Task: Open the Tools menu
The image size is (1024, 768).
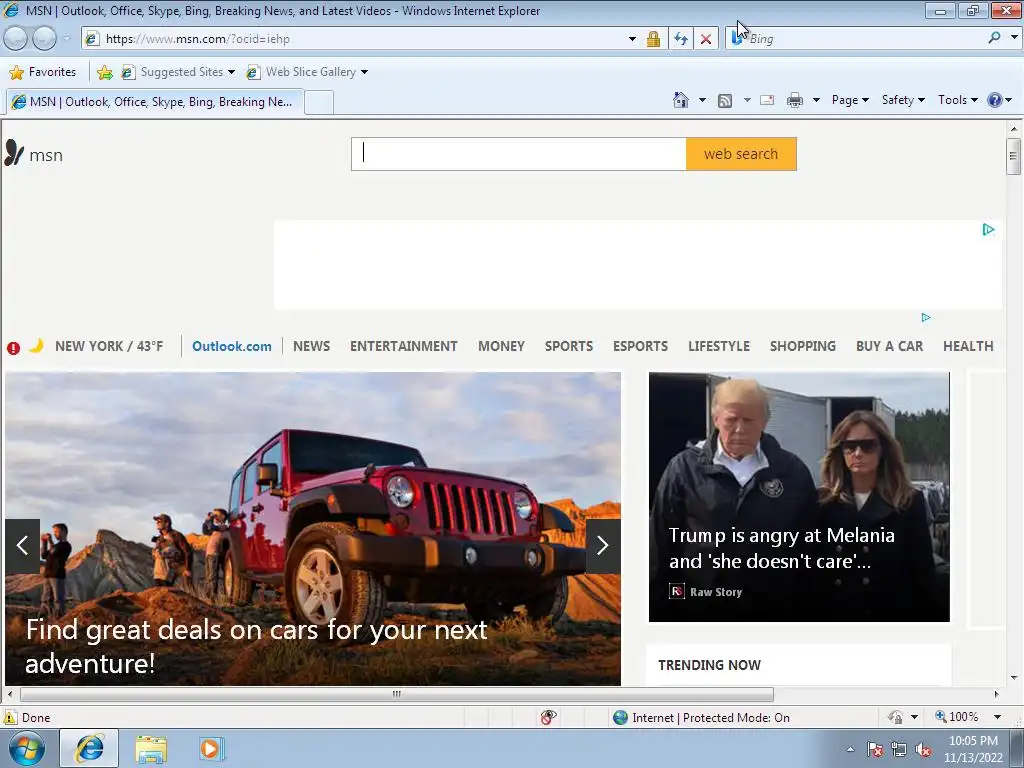Action: pos(958,100)
